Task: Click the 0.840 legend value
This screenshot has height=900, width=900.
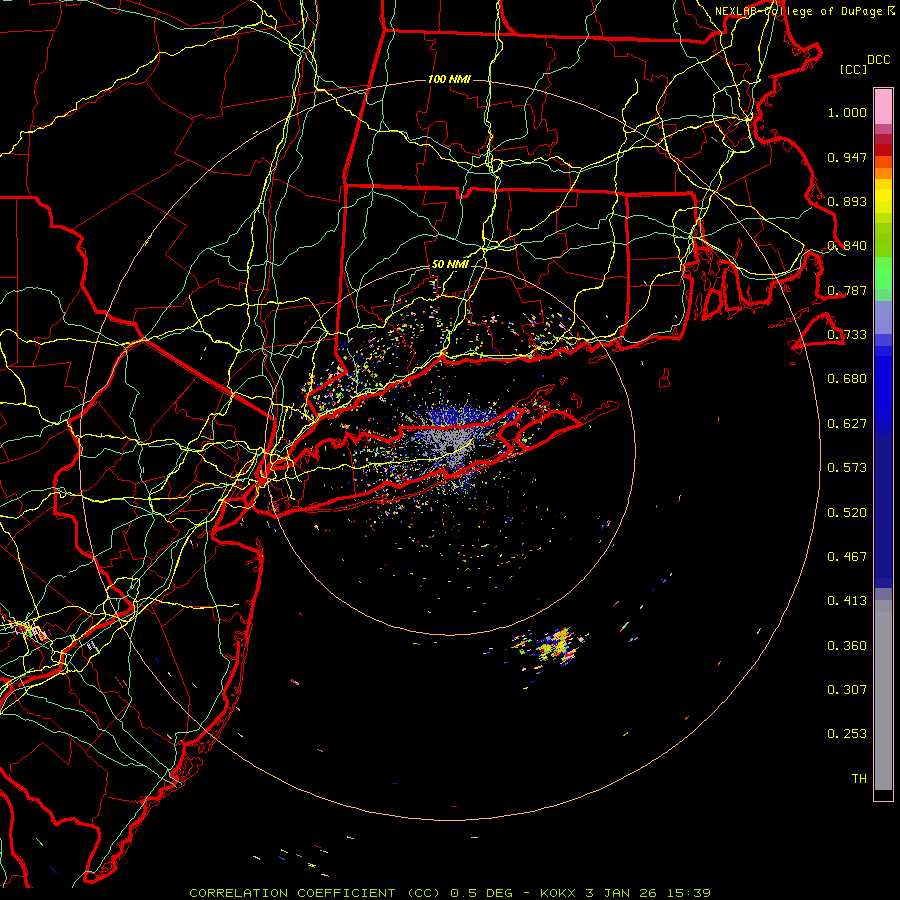Action: pos(847,246)
